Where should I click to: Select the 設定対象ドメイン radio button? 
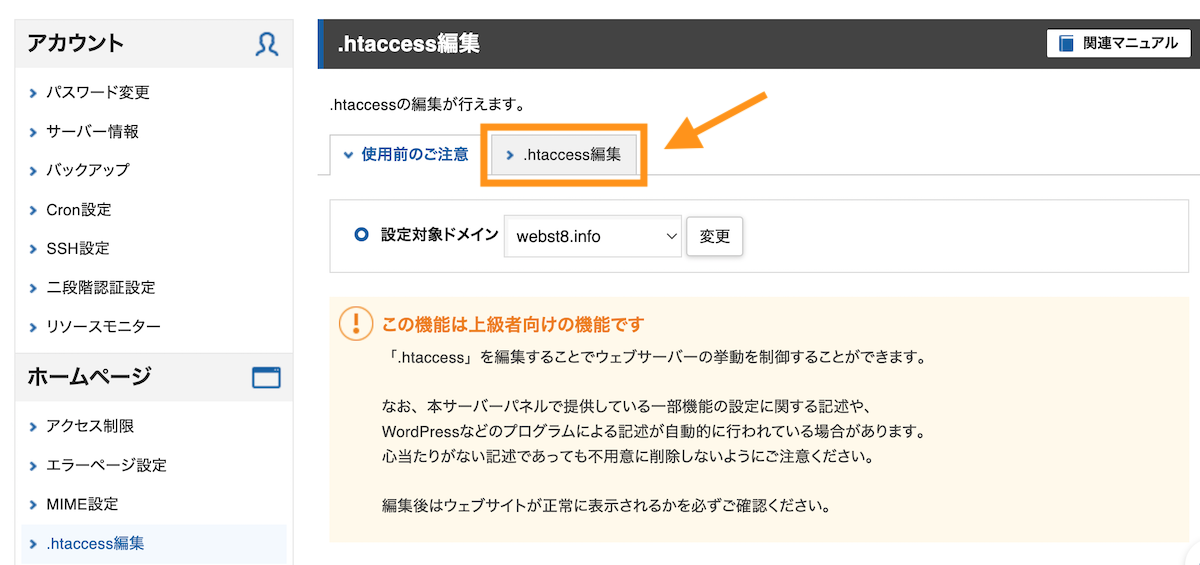pos(362,236)
